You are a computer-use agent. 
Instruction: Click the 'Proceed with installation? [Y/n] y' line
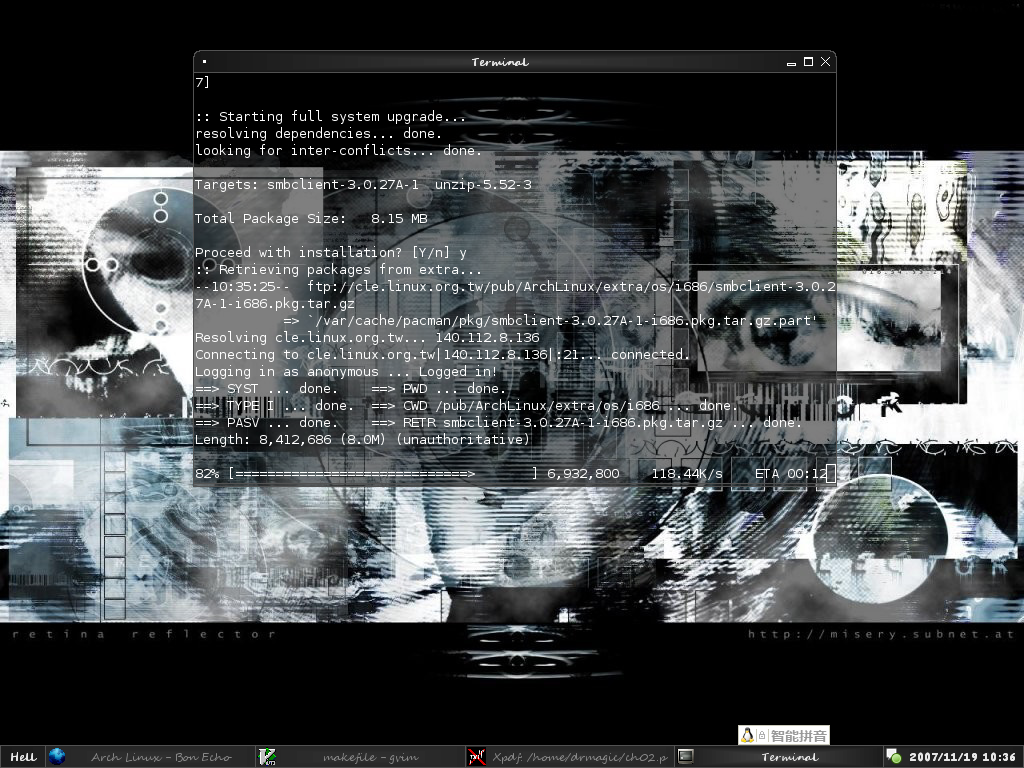tap(330, 253)
